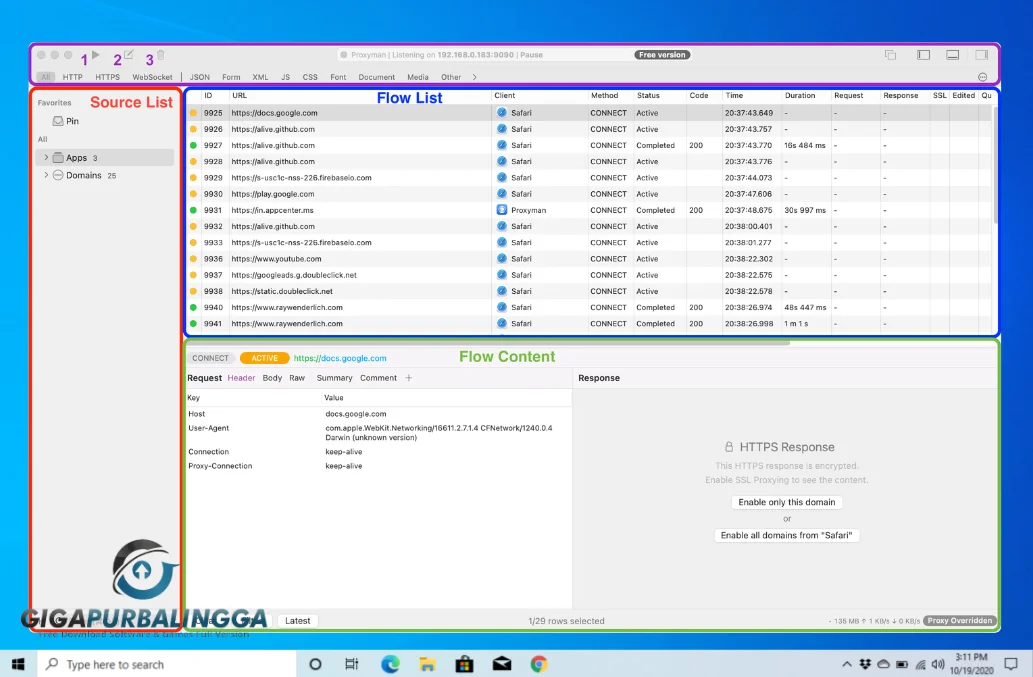Select row 9936 https://www.youtube.com
1033x677 pixels.
pos(590,259)
